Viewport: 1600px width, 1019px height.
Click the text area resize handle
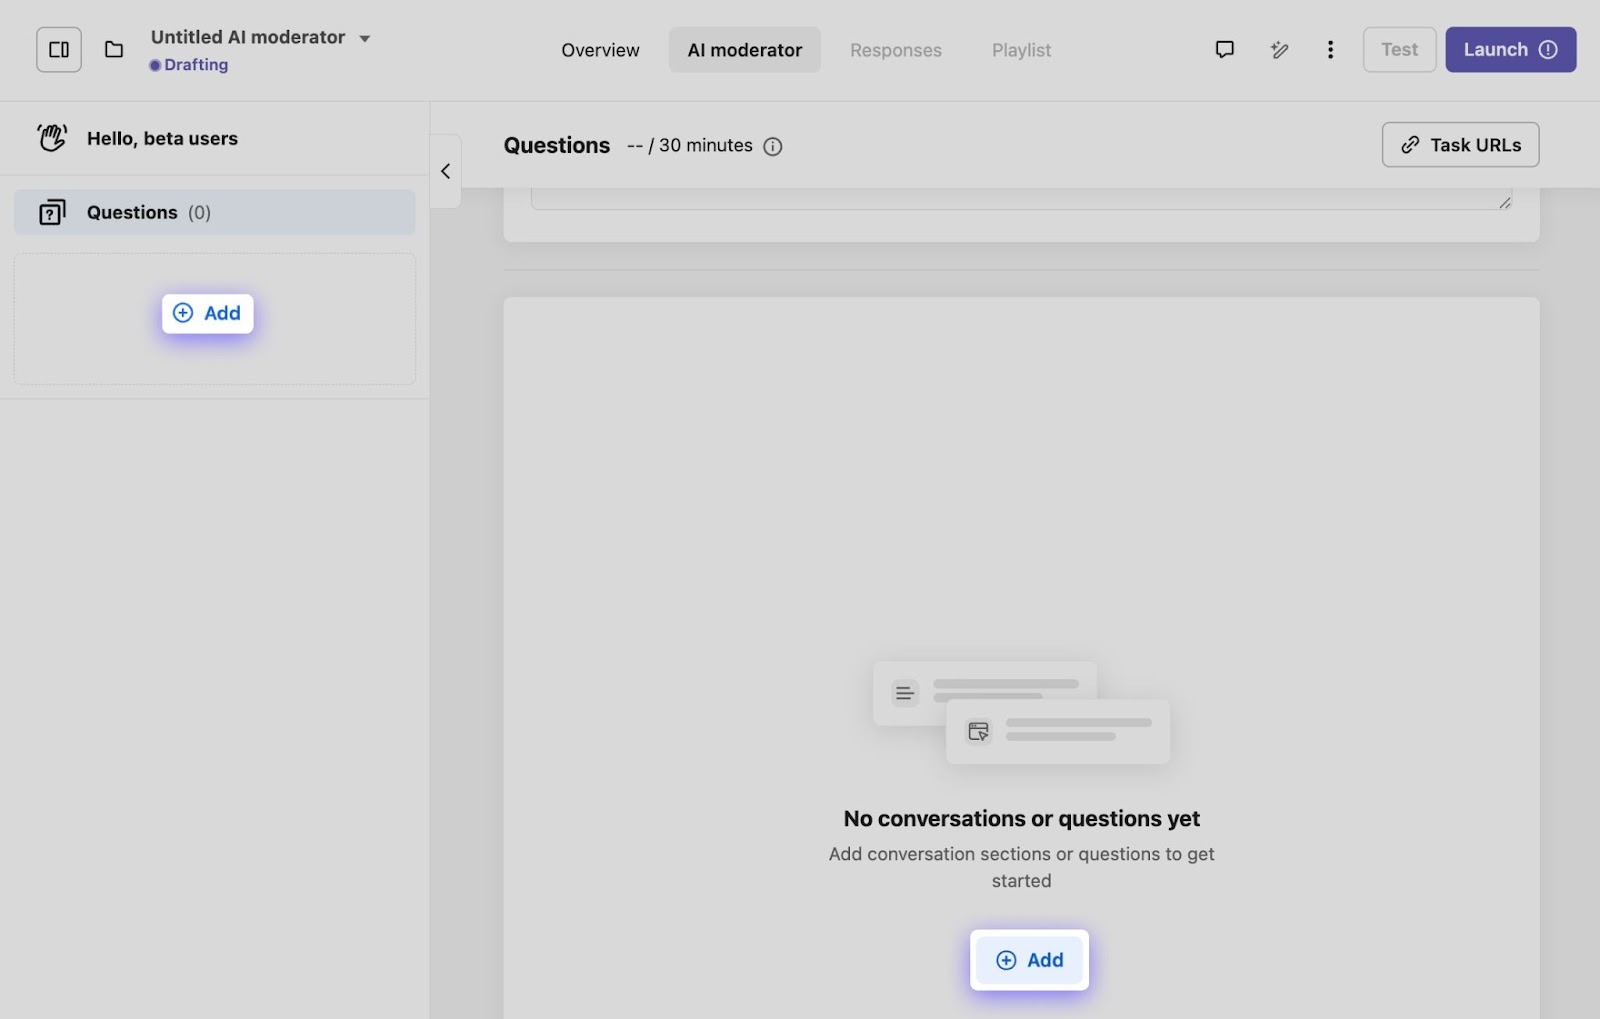pos(1504,202)
